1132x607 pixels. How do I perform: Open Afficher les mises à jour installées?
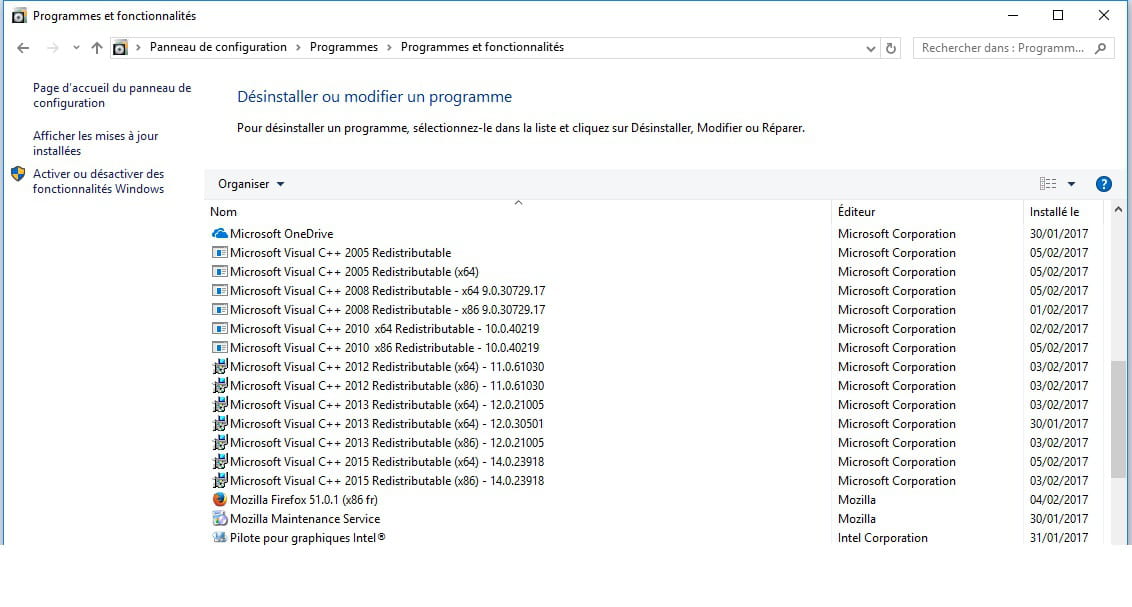click(x=95, y=143)
